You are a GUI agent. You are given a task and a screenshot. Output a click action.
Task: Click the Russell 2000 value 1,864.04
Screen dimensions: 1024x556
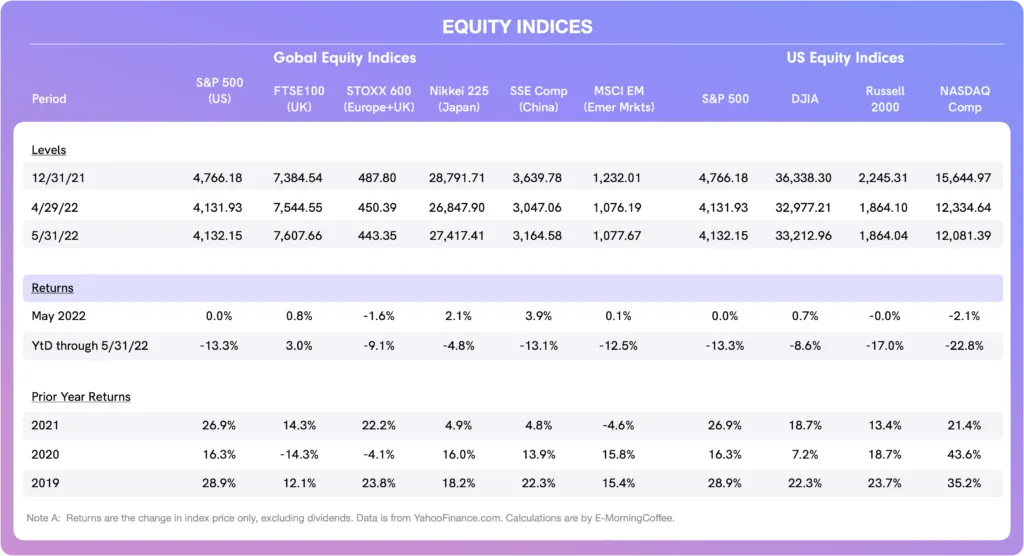coord(883,236)
